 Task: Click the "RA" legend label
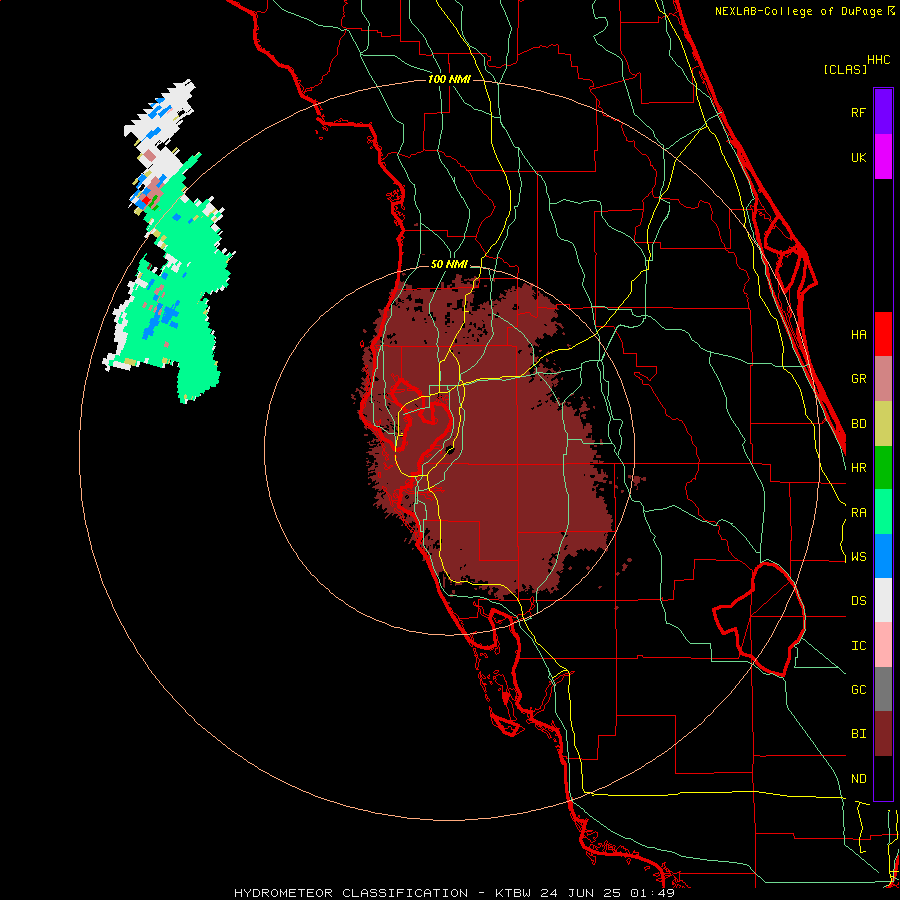pos(858,513)
